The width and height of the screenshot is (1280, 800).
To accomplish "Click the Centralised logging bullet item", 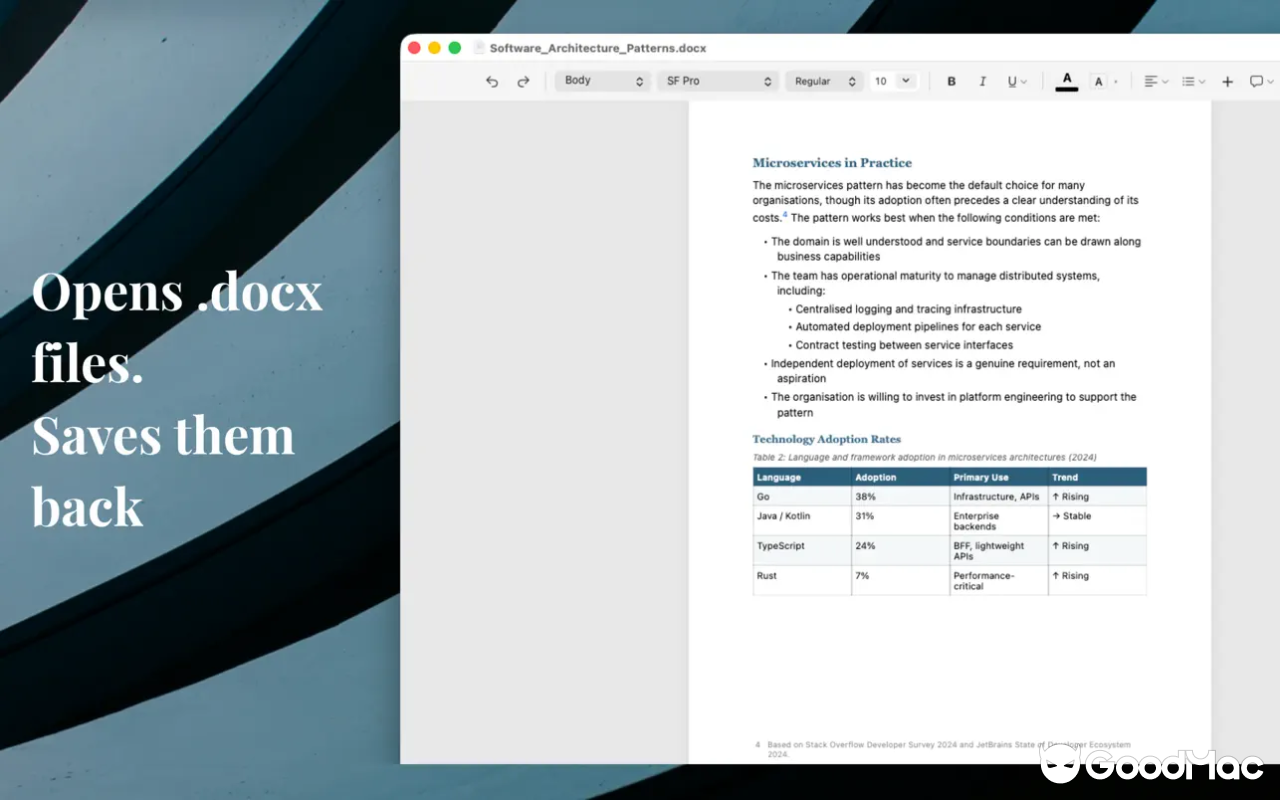I will click(905, 309).
